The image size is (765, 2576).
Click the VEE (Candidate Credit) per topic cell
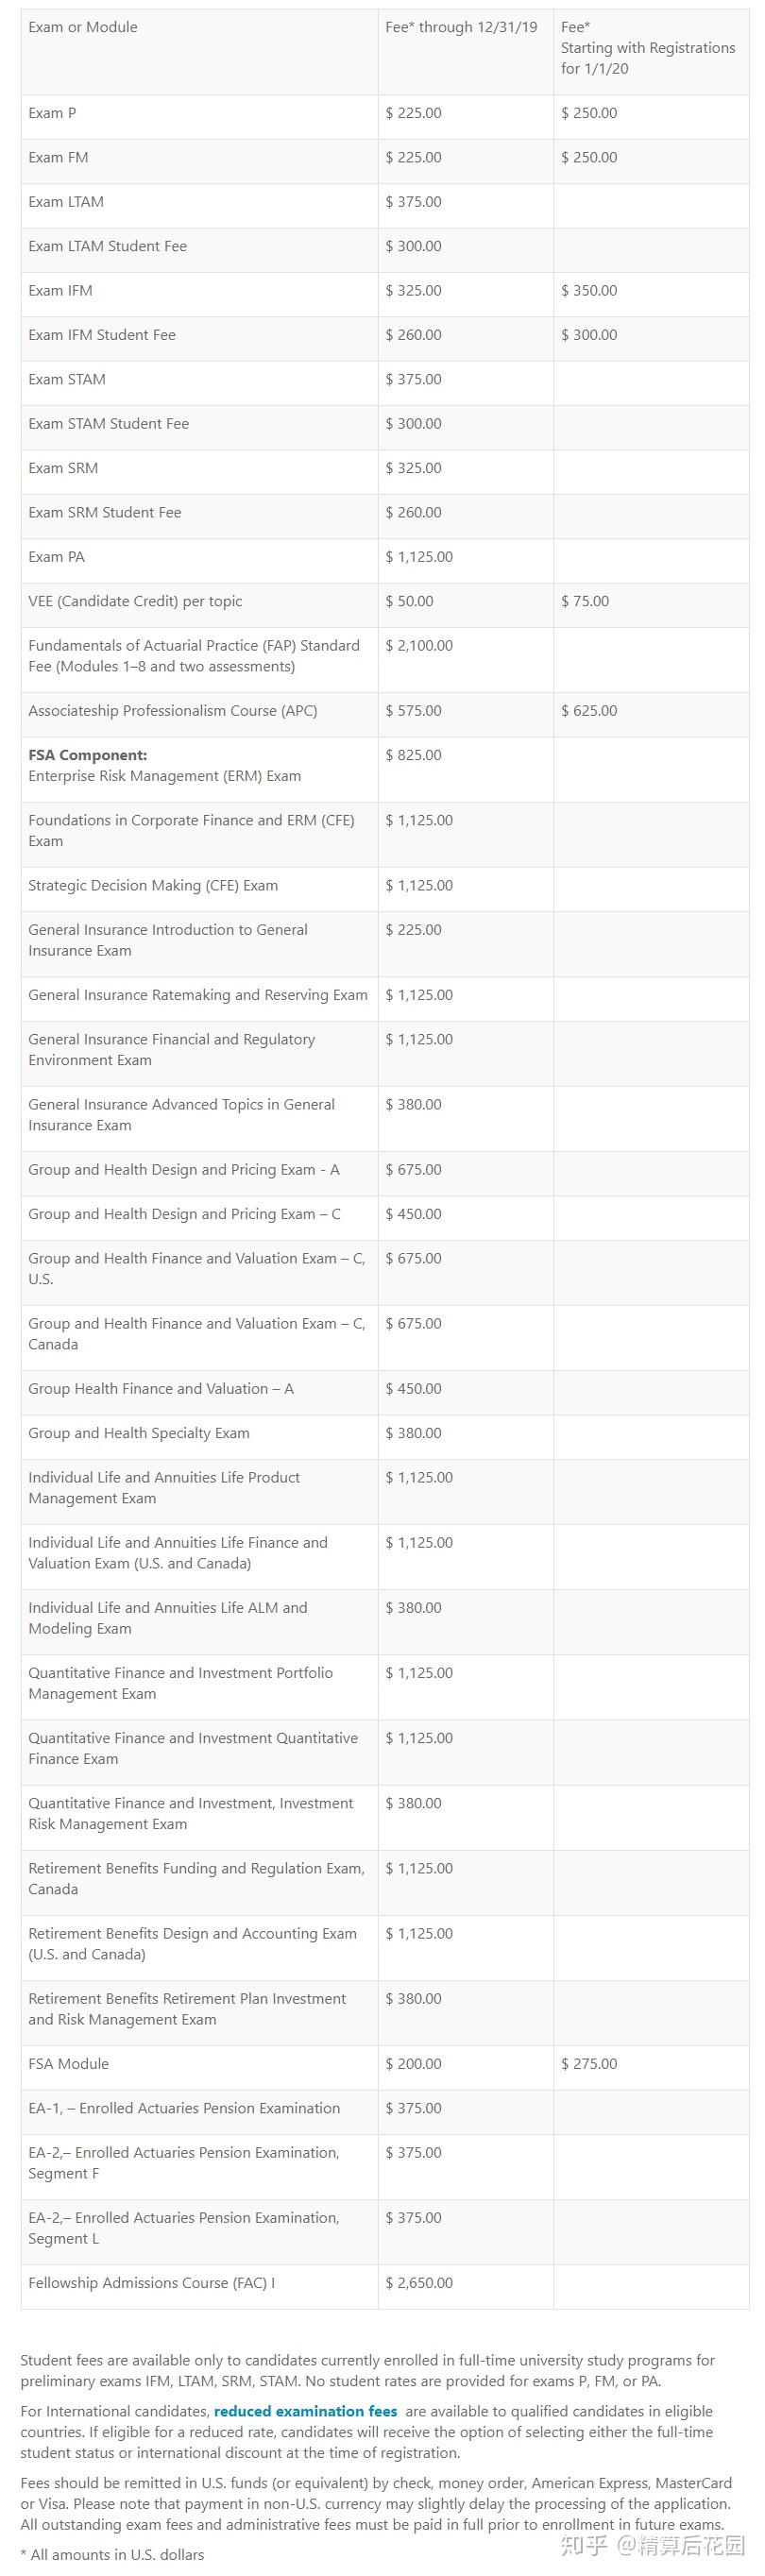(135, 601)
